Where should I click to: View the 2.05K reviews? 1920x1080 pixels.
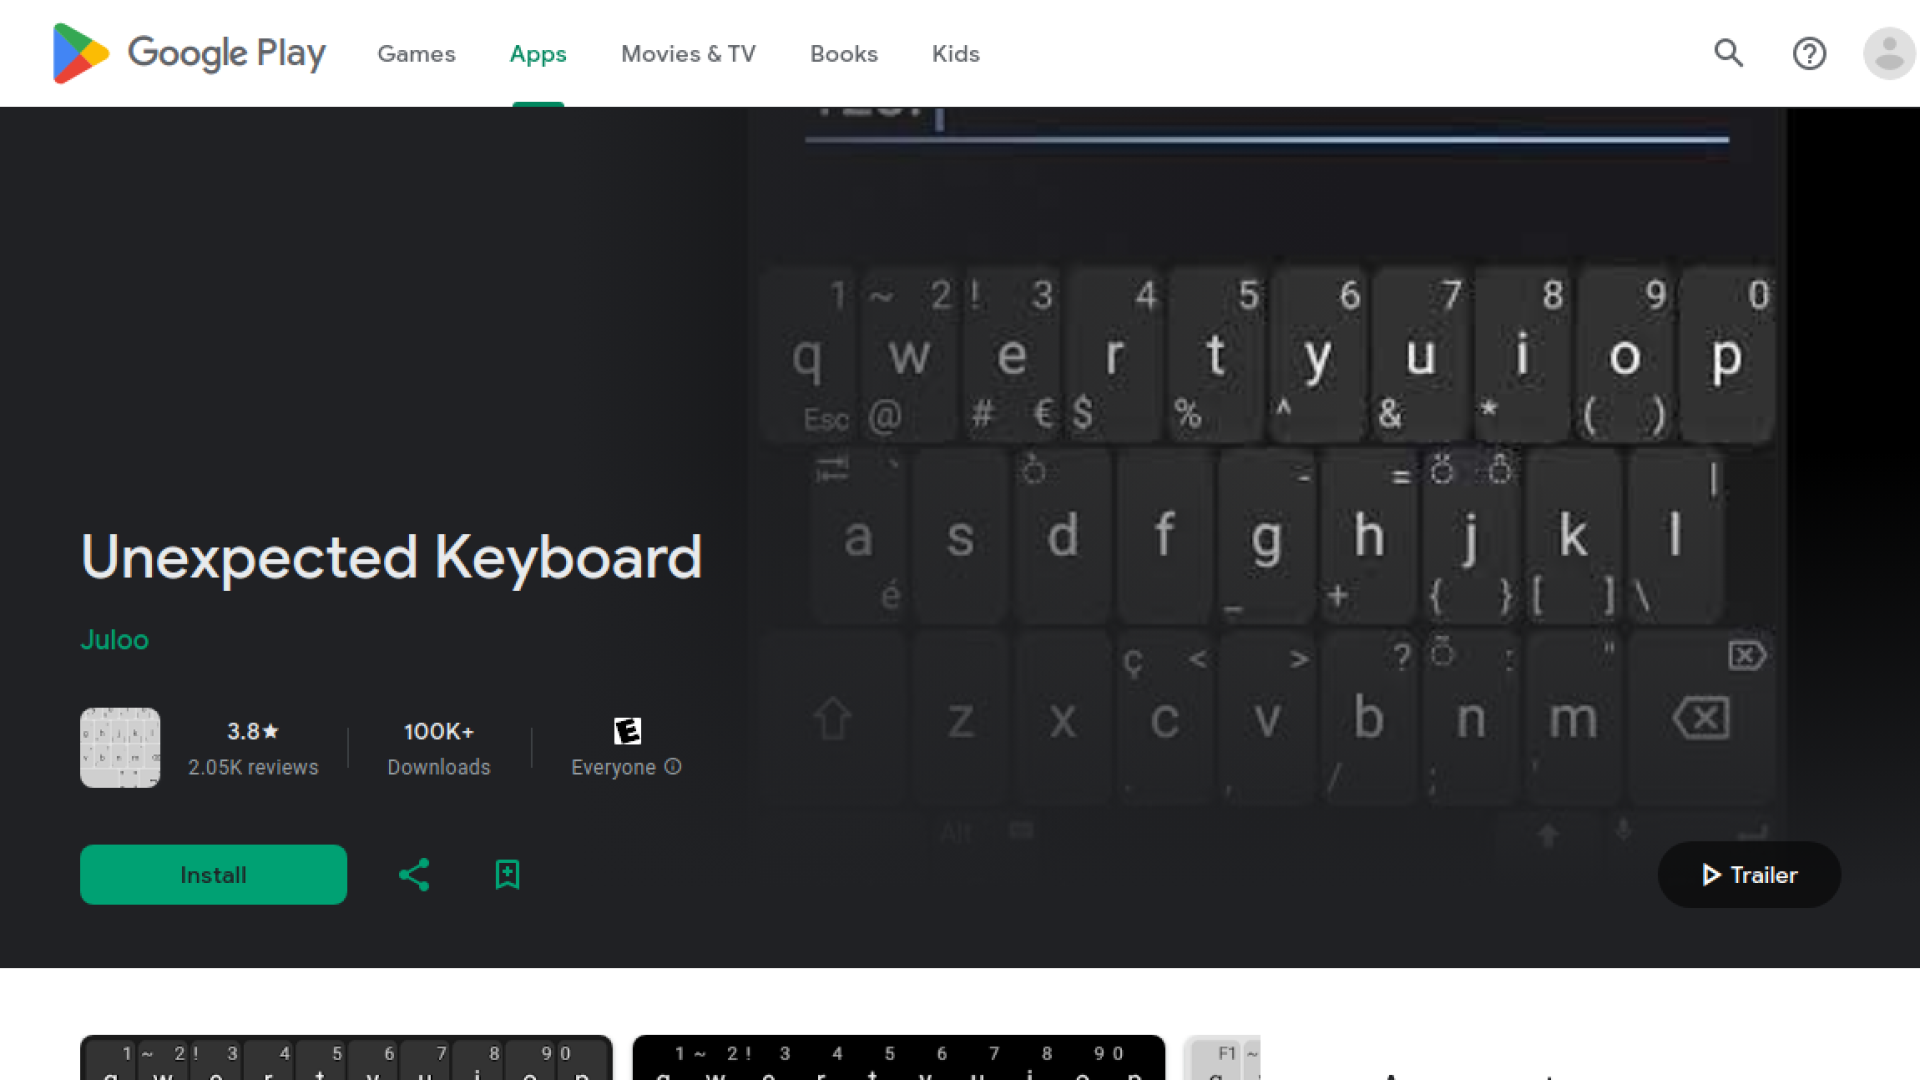[253, 748]
